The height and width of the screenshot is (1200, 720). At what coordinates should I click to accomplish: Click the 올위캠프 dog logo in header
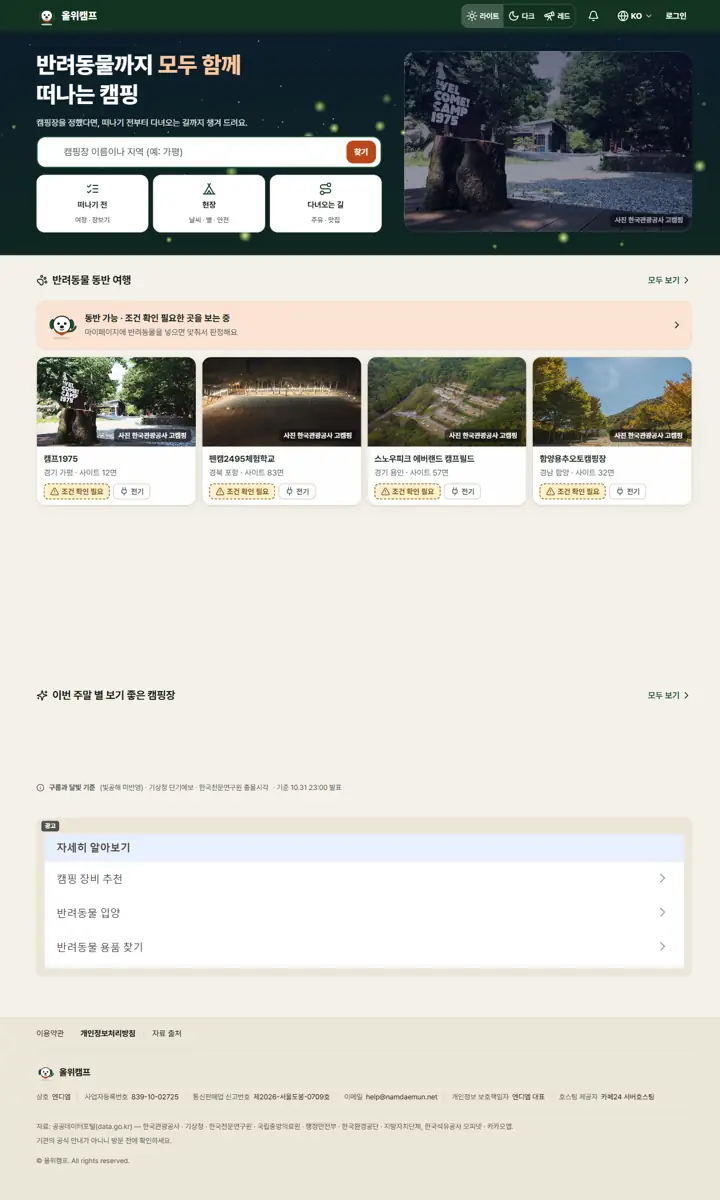click(x=46, y=16)
